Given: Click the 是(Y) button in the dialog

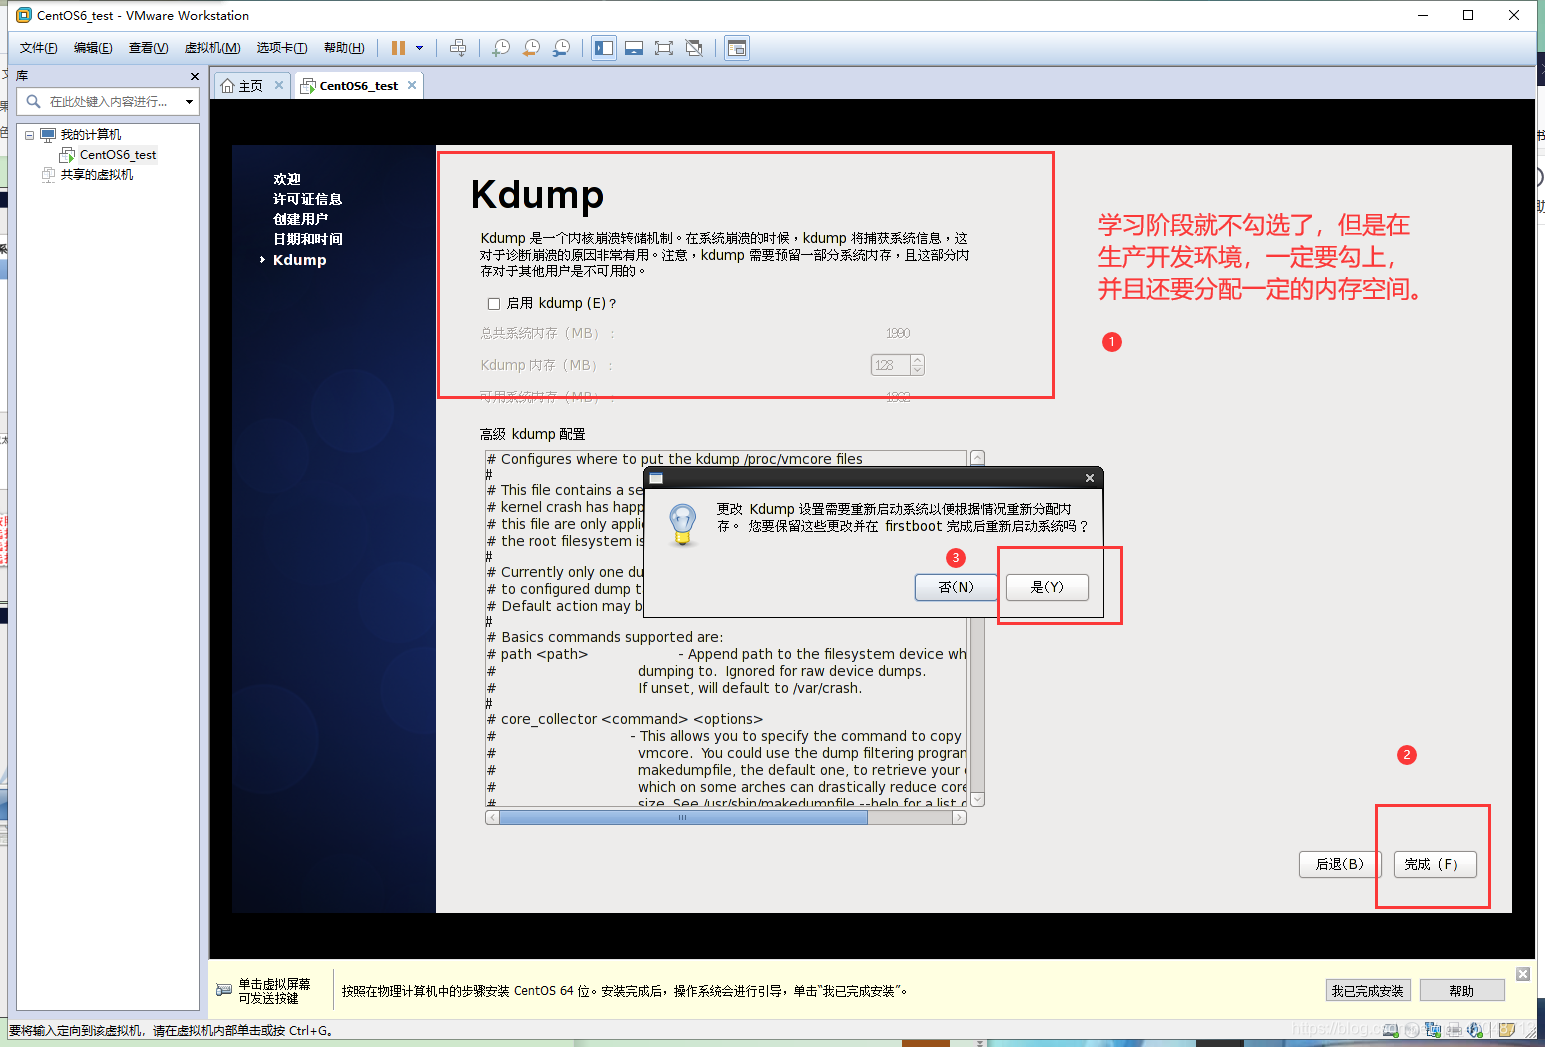Looking at the screenshot, I should click(1046, 587).
